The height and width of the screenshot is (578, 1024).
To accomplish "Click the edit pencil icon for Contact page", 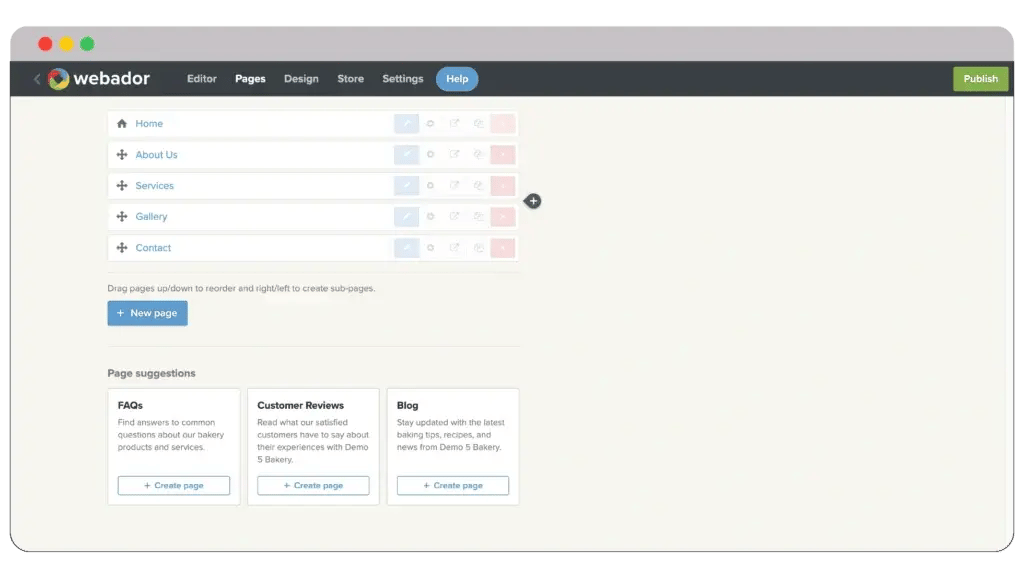I will (406, 248).
